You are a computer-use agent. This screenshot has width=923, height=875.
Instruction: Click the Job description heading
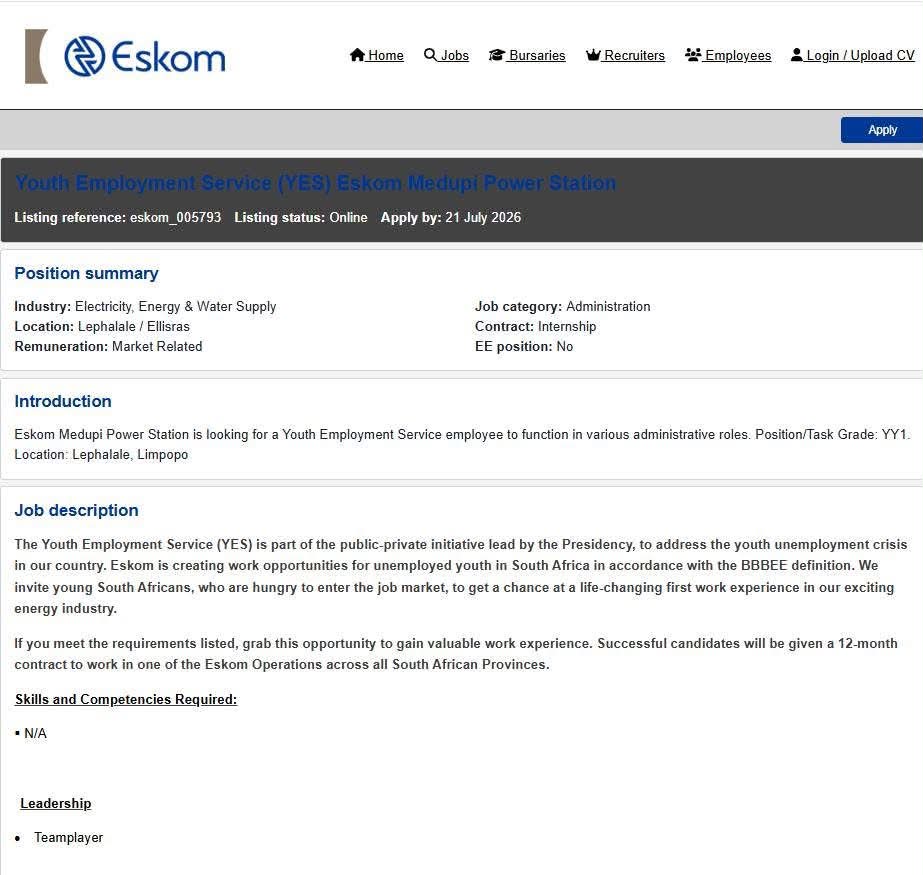(77, 510)
